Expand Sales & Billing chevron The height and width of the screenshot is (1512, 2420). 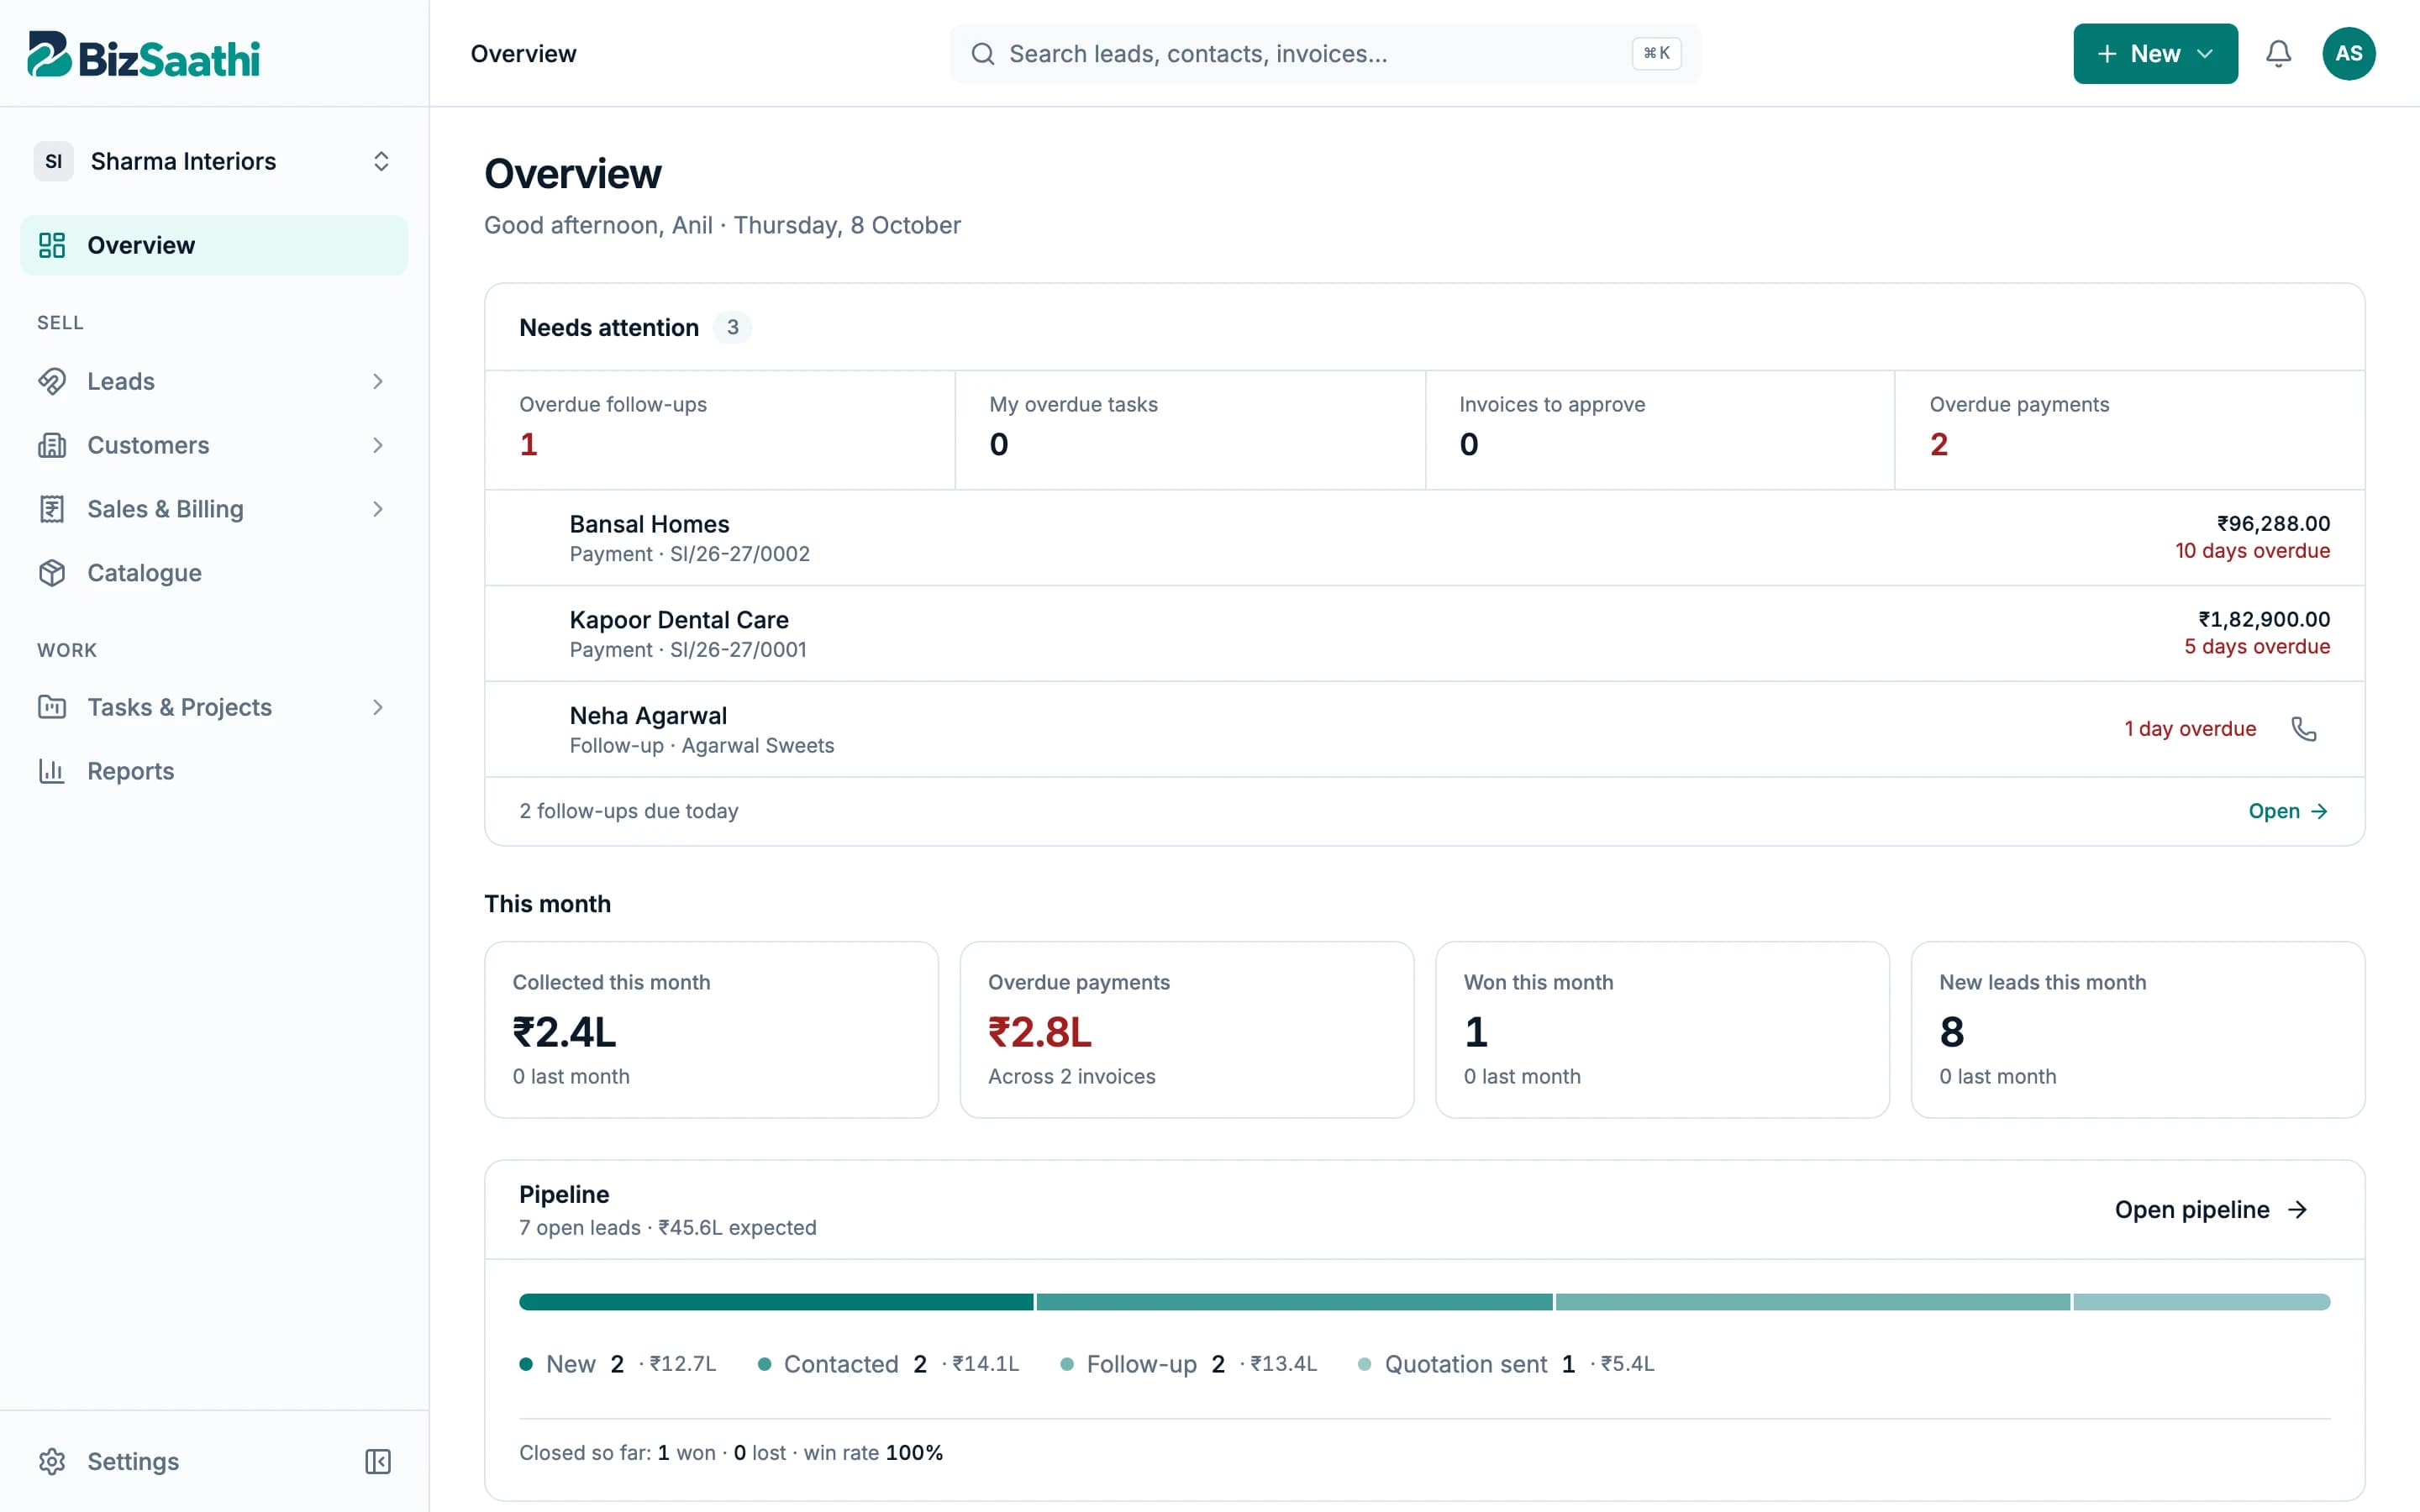[378, 509]
